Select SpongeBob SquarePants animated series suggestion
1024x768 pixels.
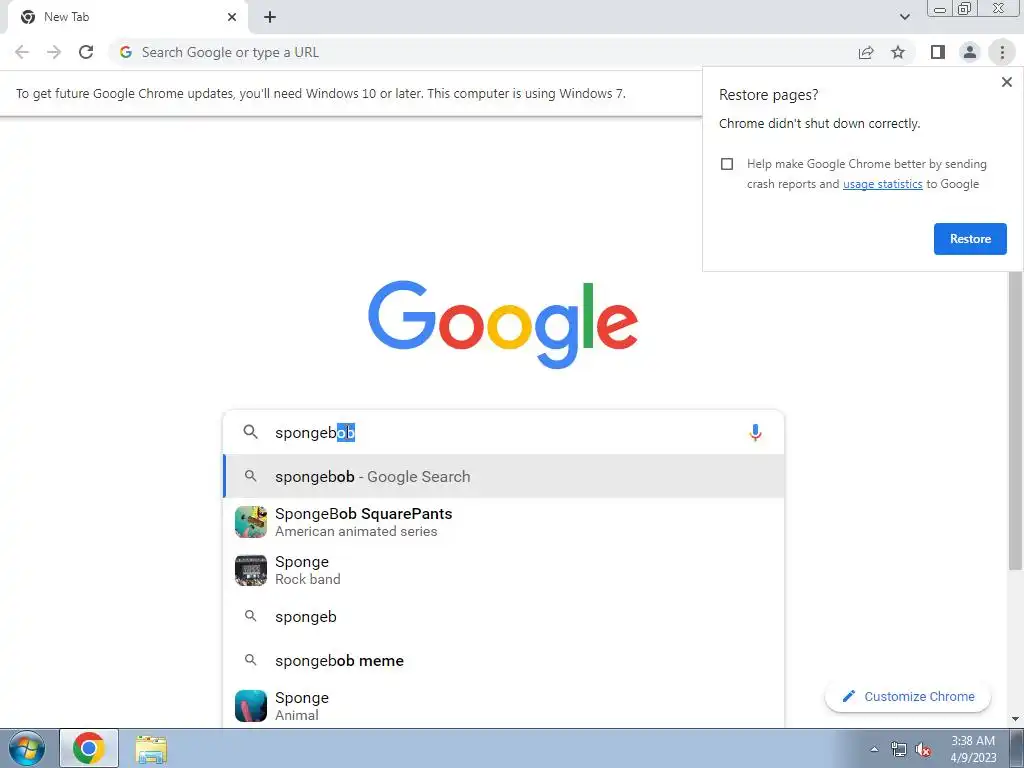point(504,522)
